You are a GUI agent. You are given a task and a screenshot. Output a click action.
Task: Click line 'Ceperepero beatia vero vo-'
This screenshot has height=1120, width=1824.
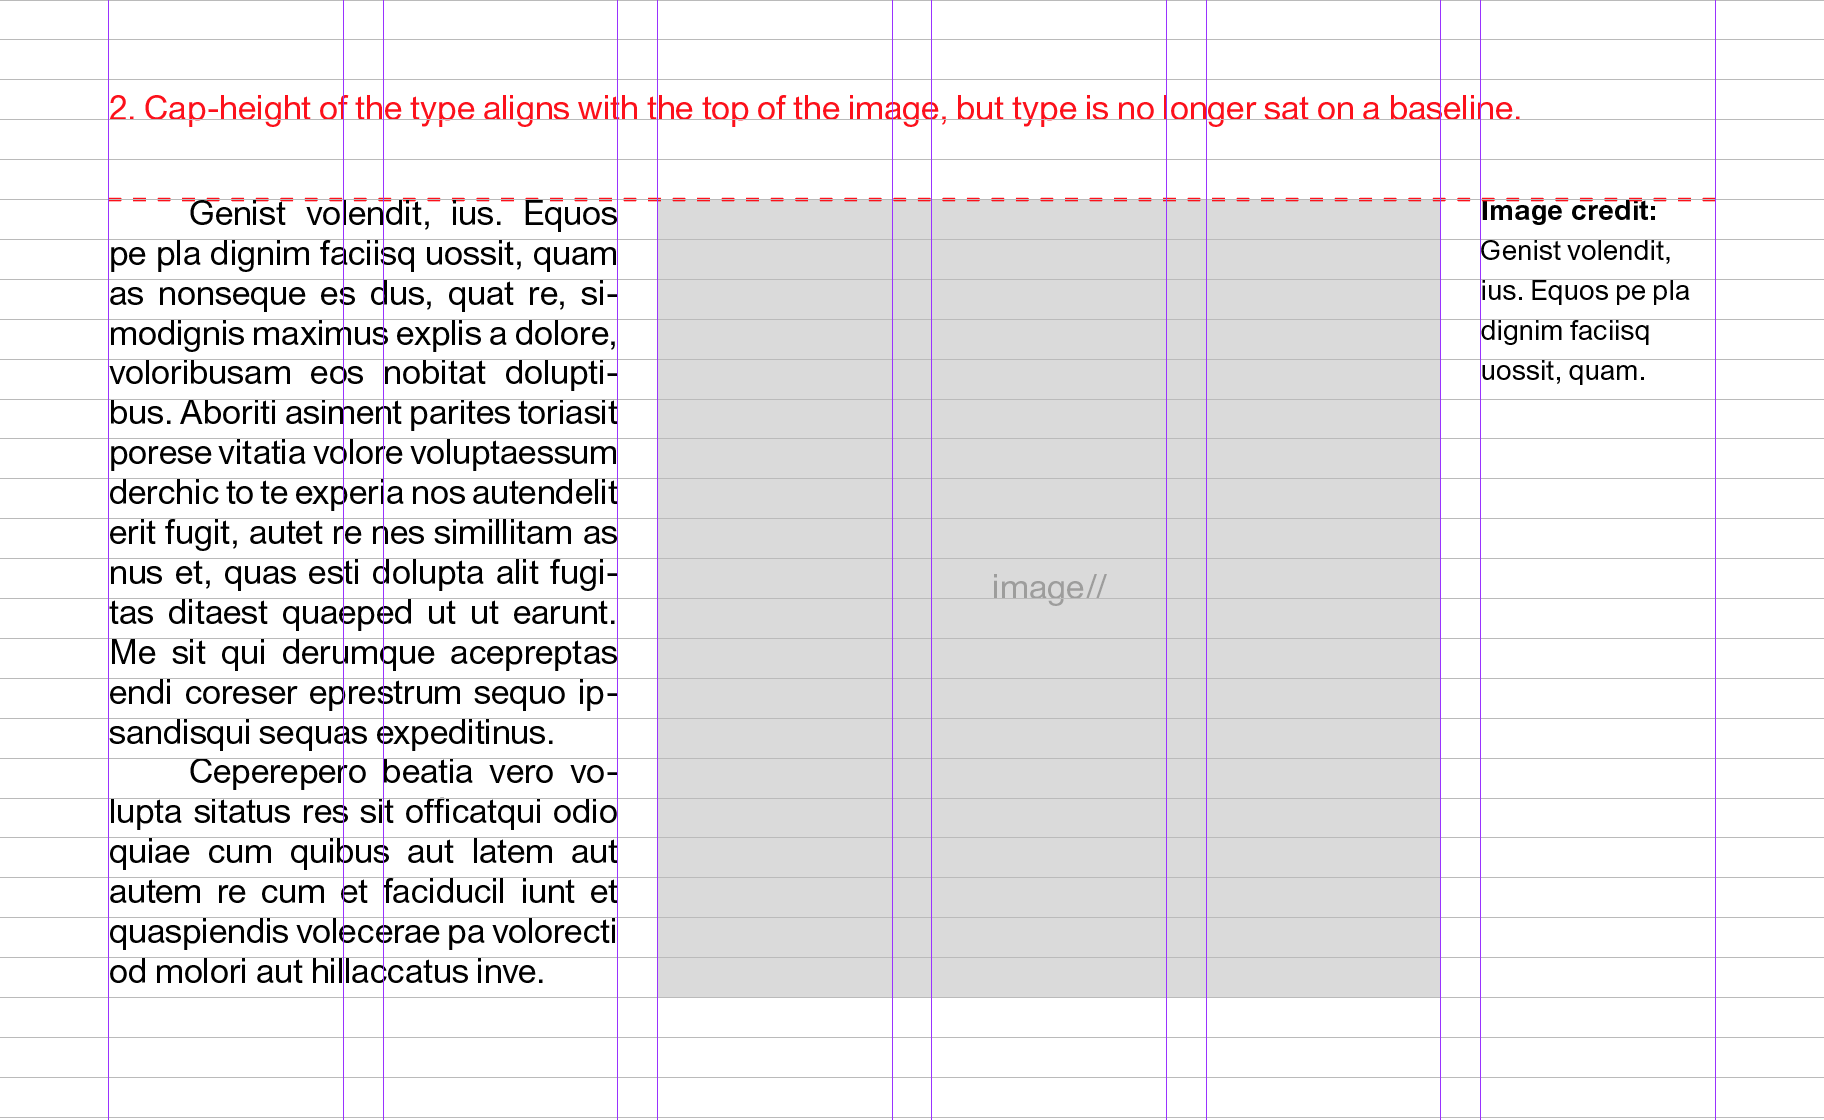coord(403,773)
